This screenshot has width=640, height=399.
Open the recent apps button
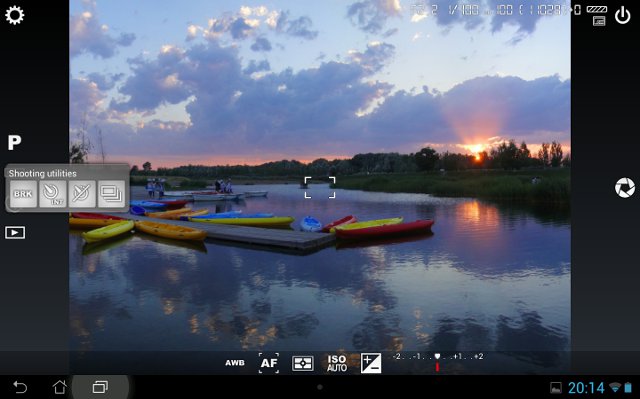[100, 387]
